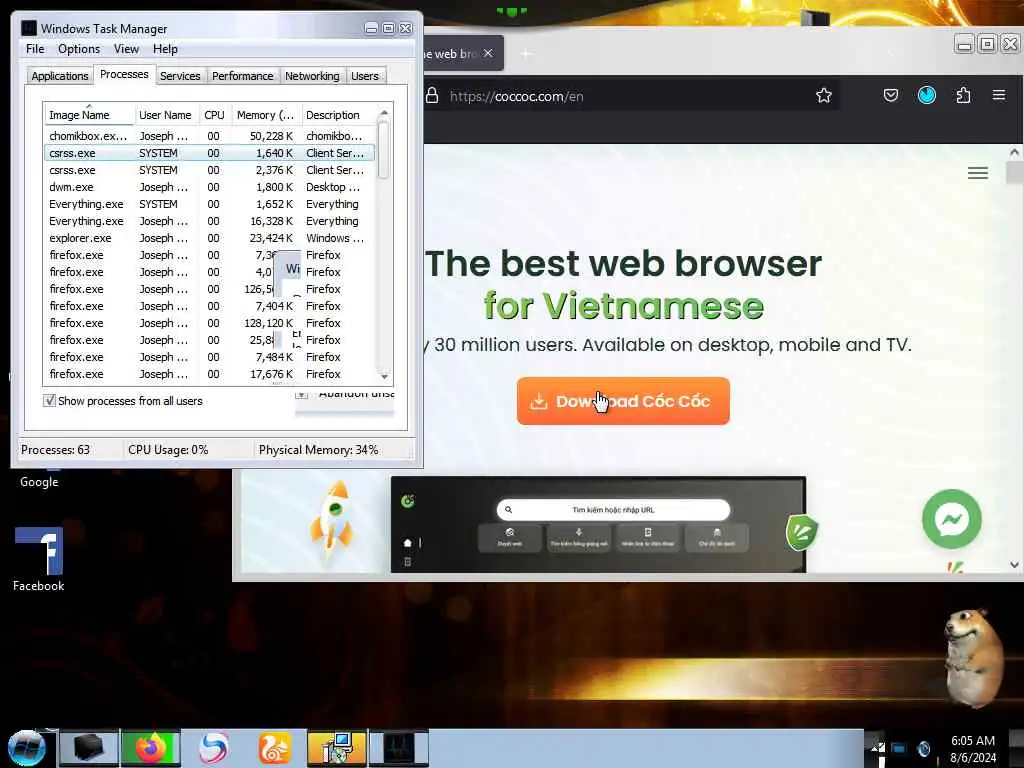
Task: Click the hamster desktop mascot
Action: (x=973, y=658)
